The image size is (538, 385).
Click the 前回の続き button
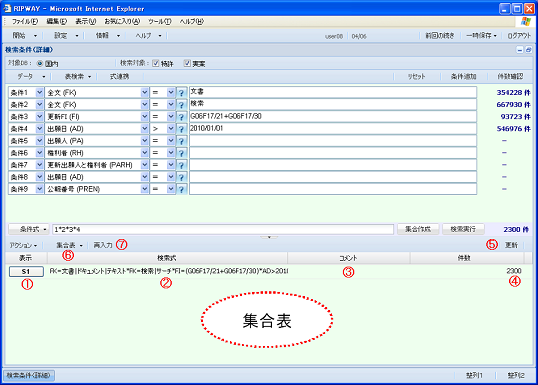pos(440,35)
